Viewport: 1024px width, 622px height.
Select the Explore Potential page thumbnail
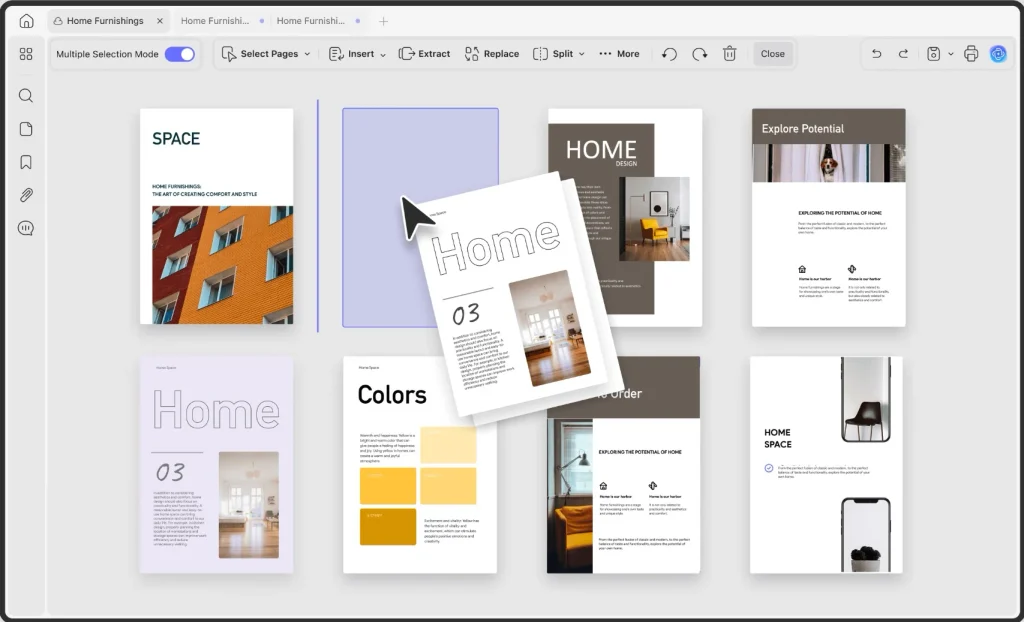coord(829,218)
